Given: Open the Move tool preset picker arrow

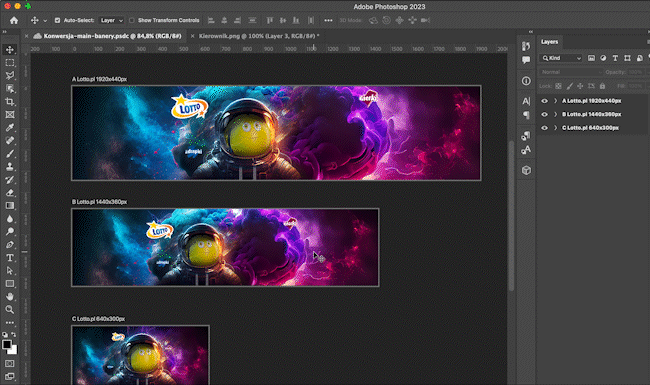Looking at the screenshot, I should coord(45,21).
